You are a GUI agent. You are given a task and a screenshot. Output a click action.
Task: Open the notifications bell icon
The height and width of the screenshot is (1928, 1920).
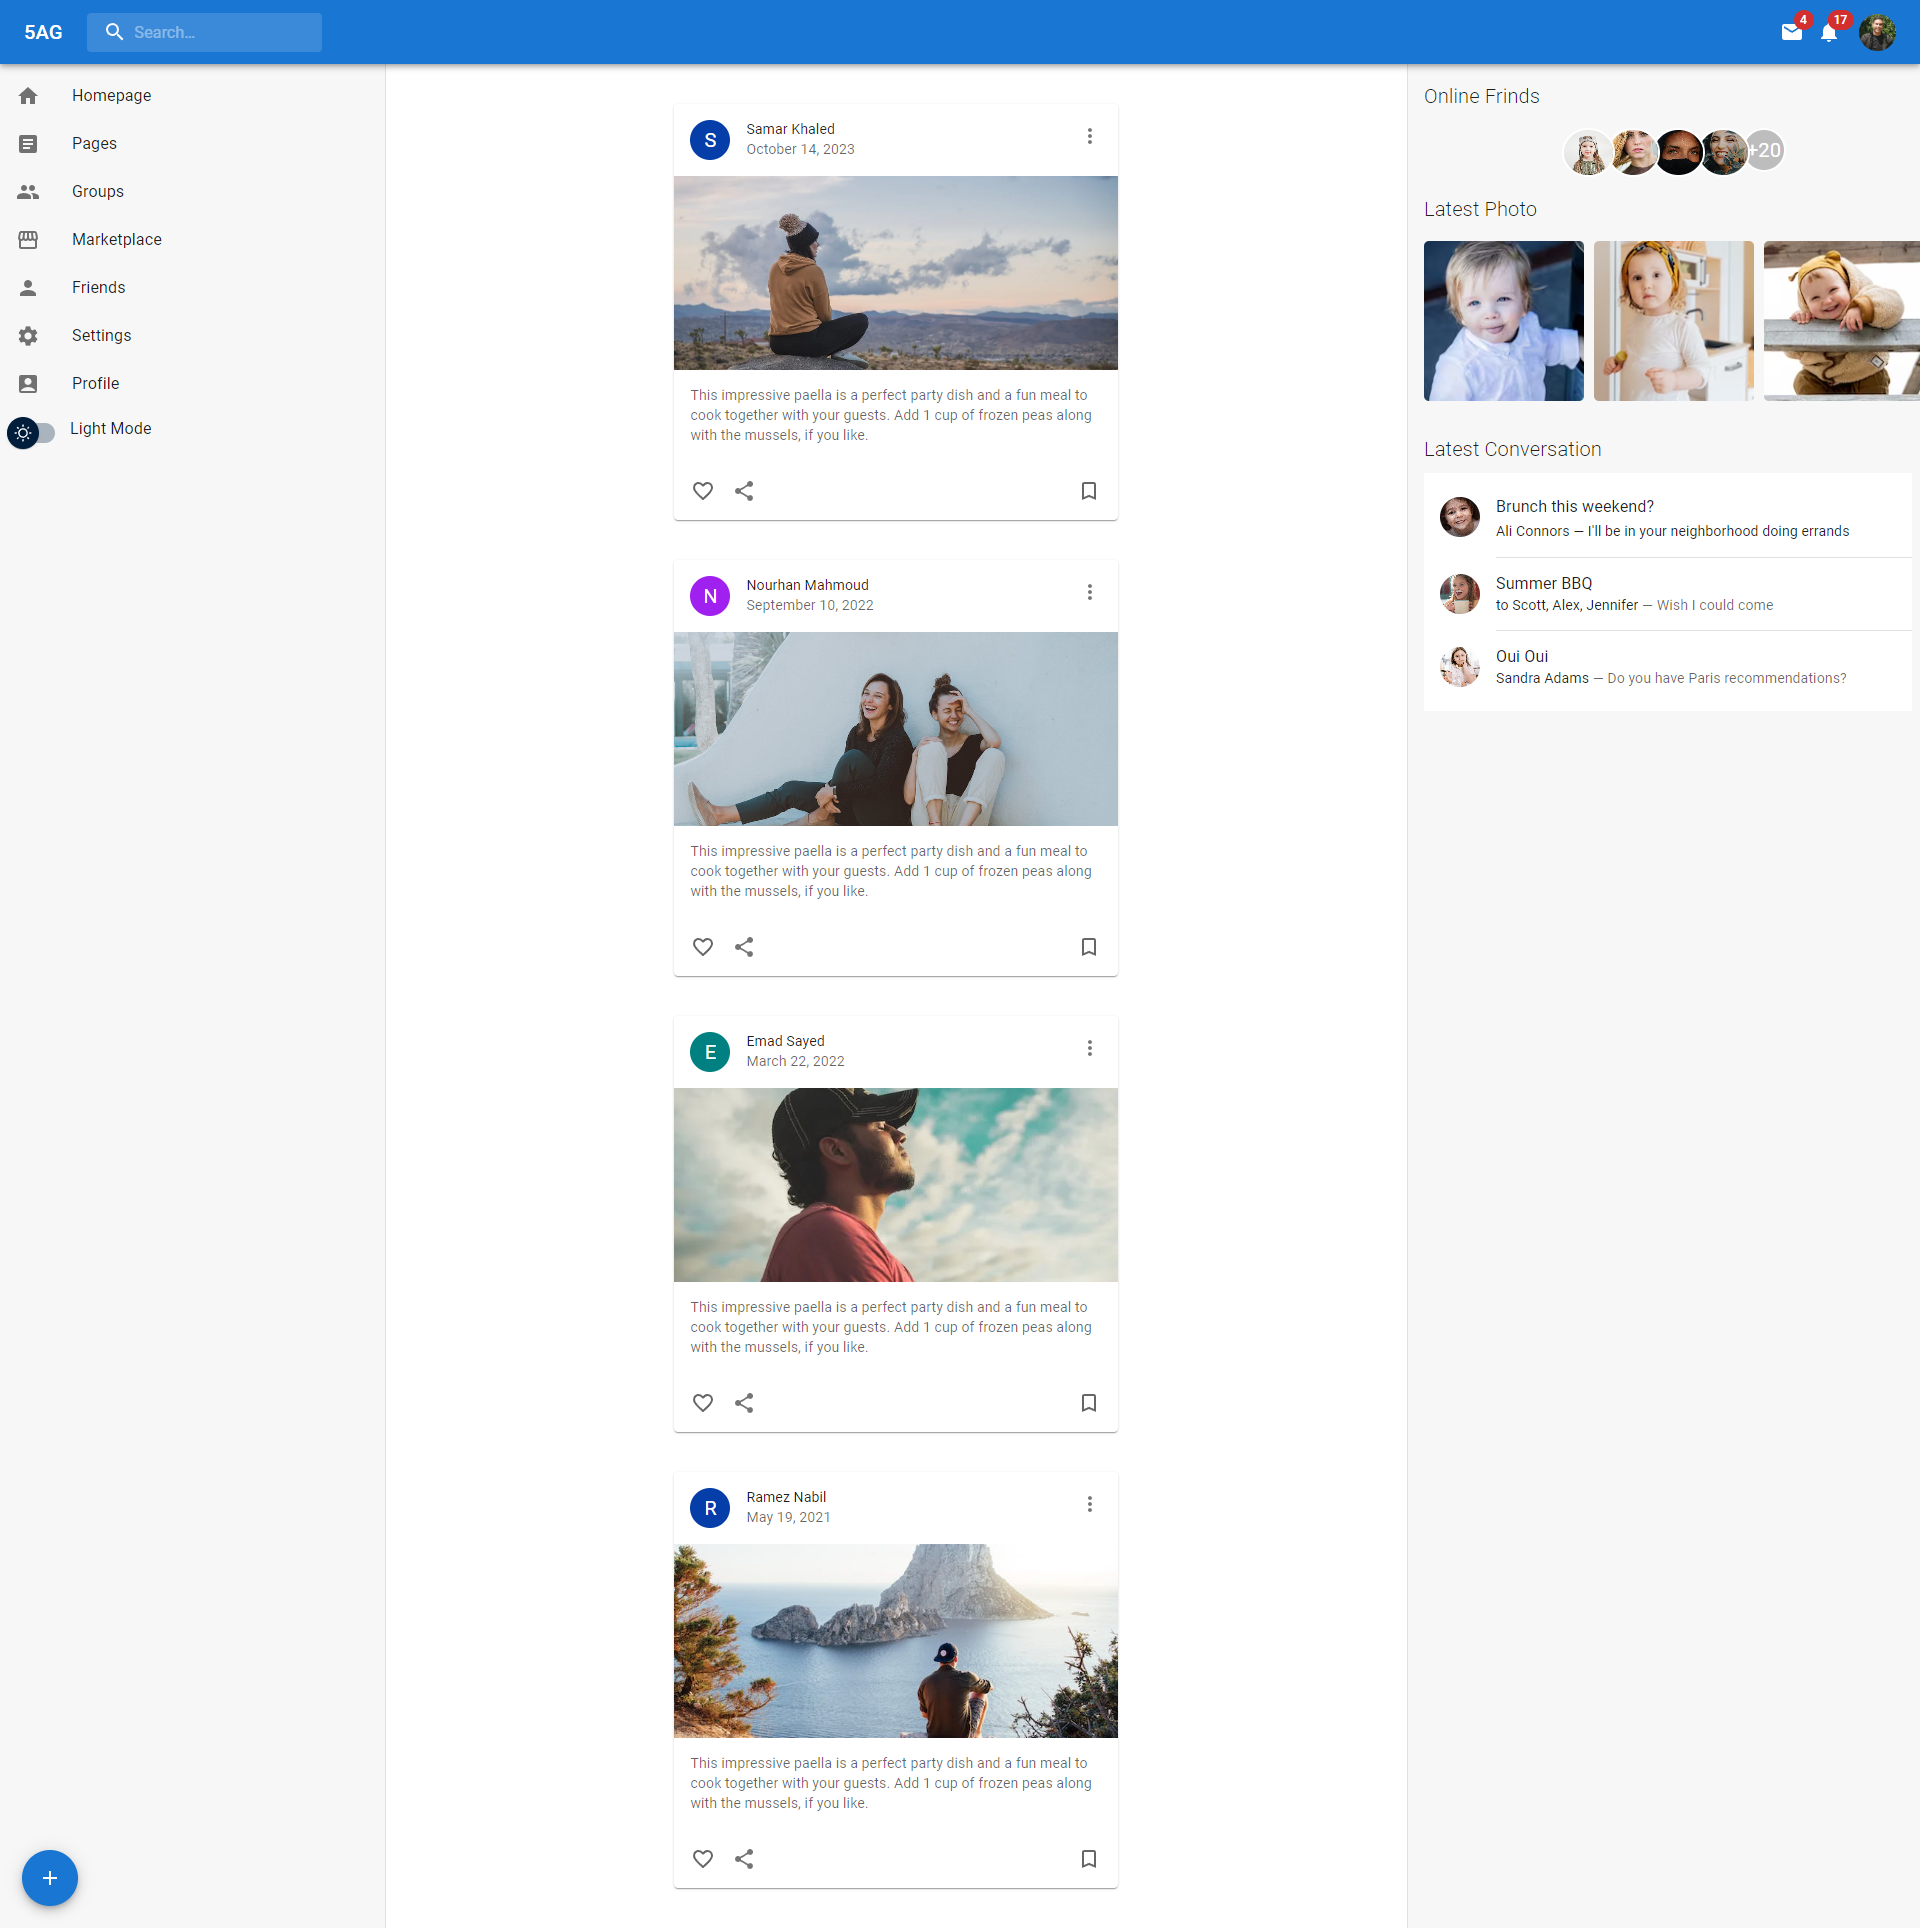pos(1829,32)
